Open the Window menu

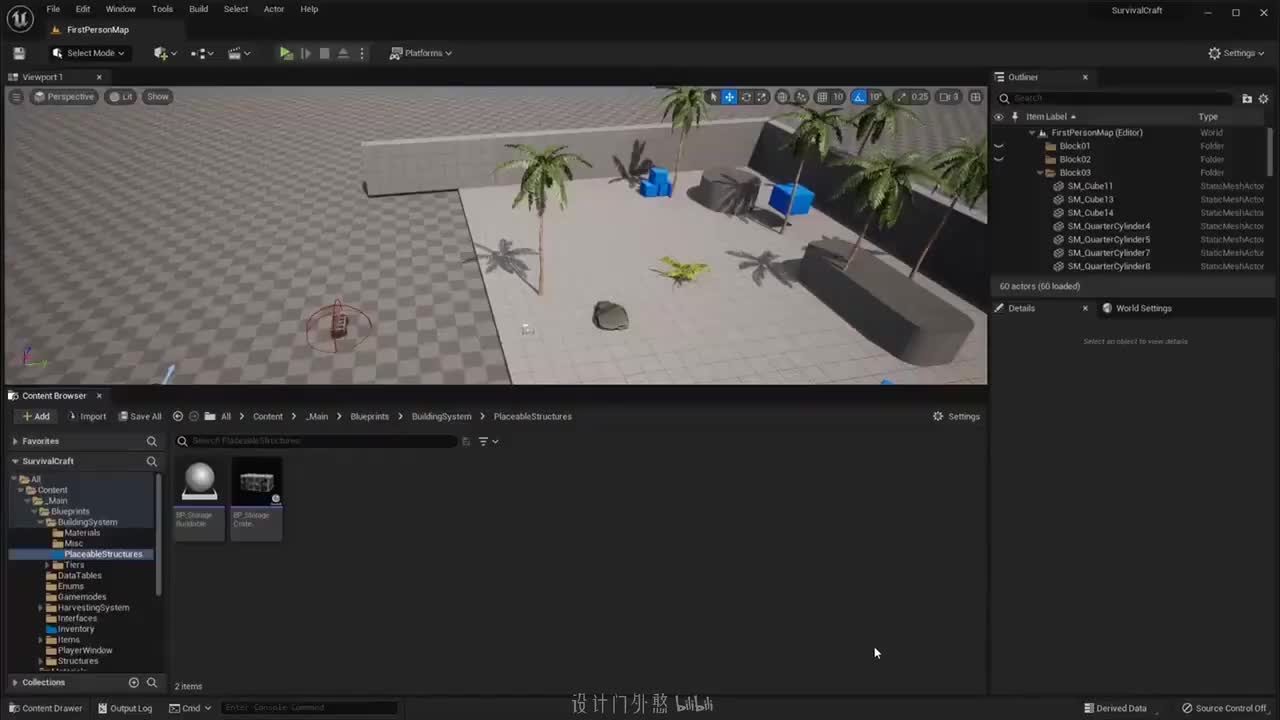click(x=120, y=9)
